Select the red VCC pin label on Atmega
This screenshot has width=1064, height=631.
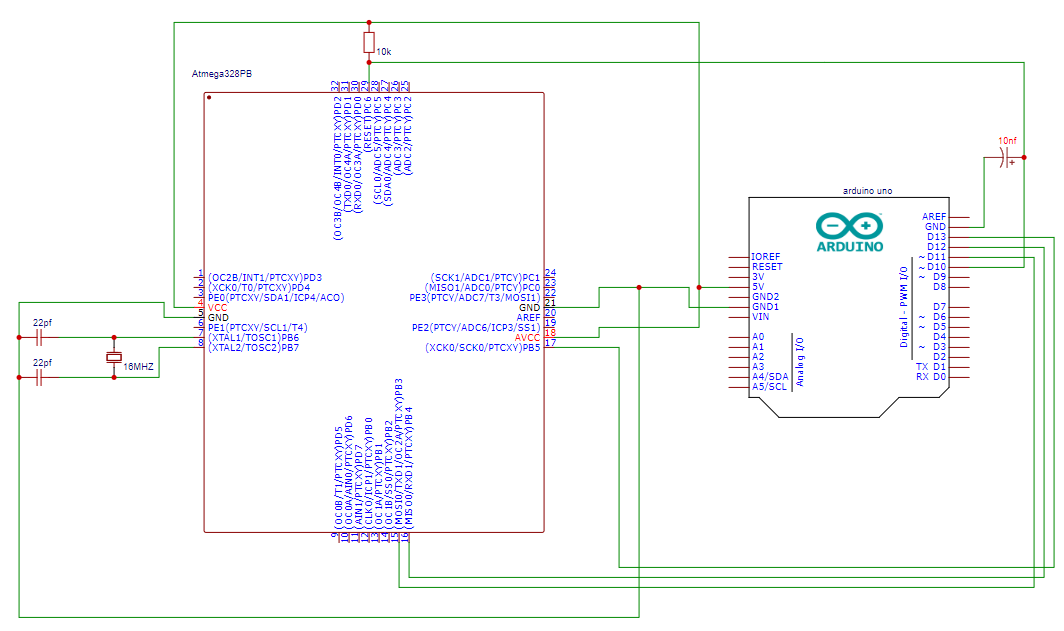click(218, 307)
